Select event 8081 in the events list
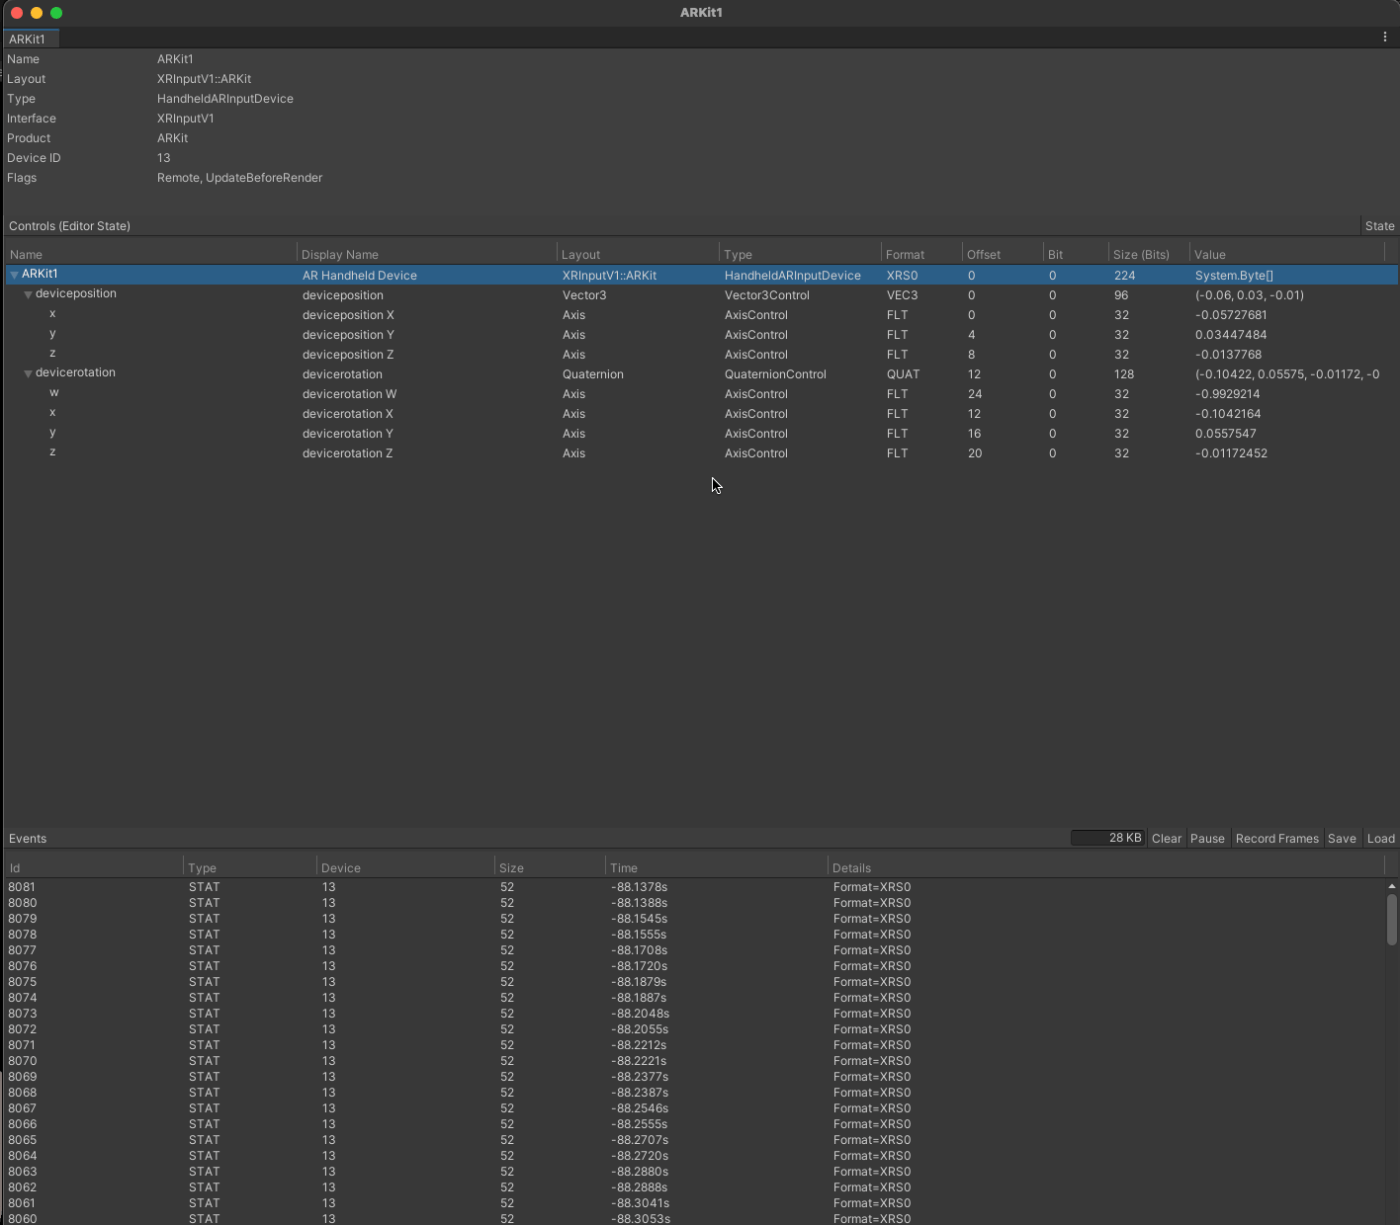 click(x=695, y=887)
